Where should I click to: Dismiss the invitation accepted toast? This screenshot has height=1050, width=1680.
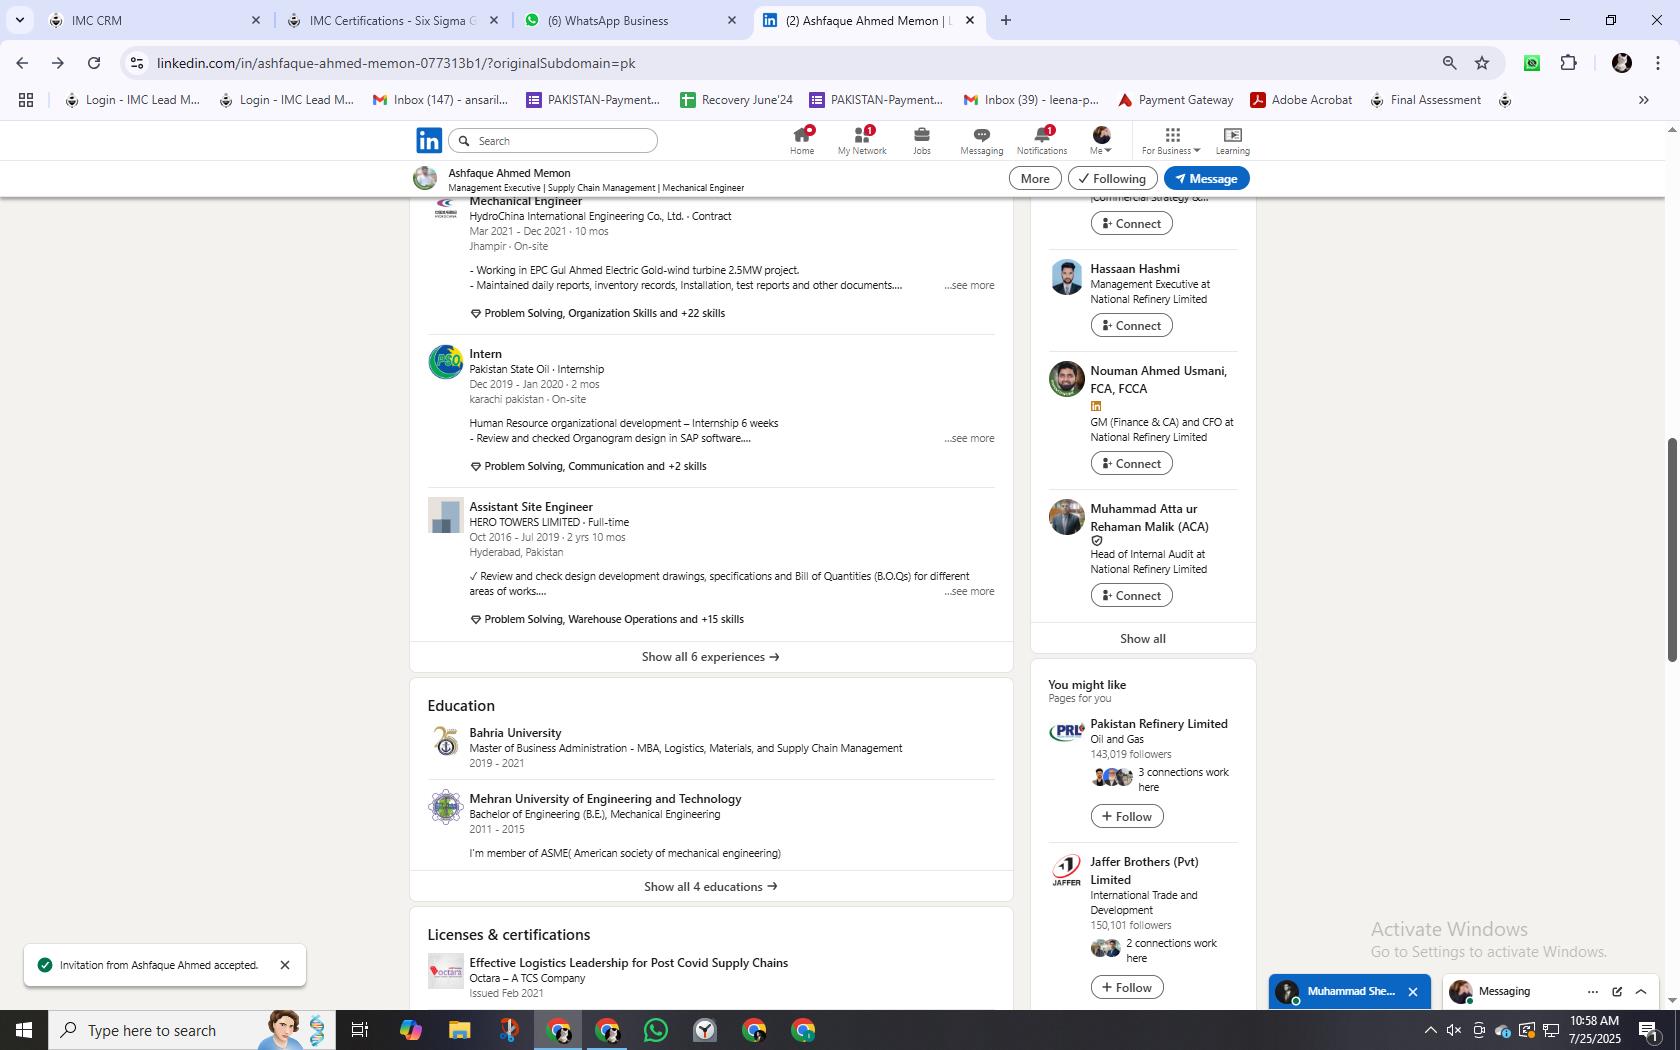pos(285,965)
